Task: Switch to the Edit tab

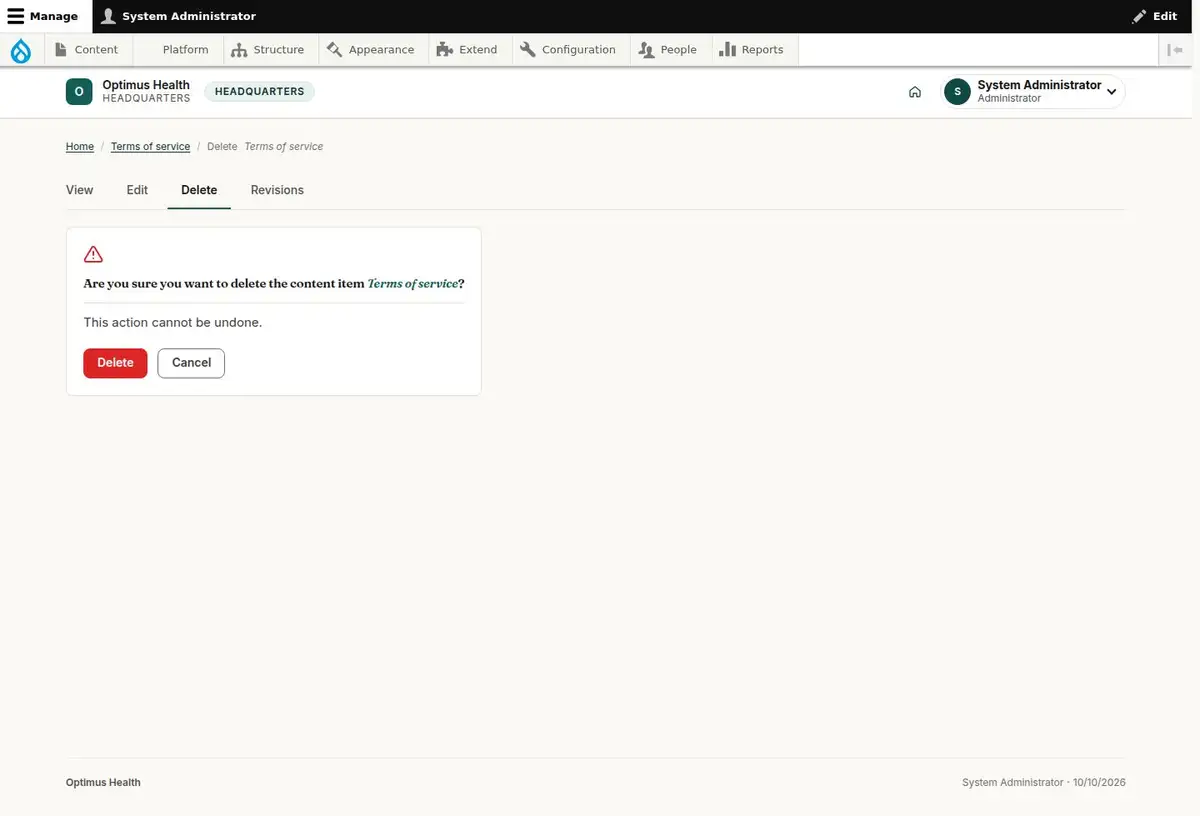Action: click(137, 190)
